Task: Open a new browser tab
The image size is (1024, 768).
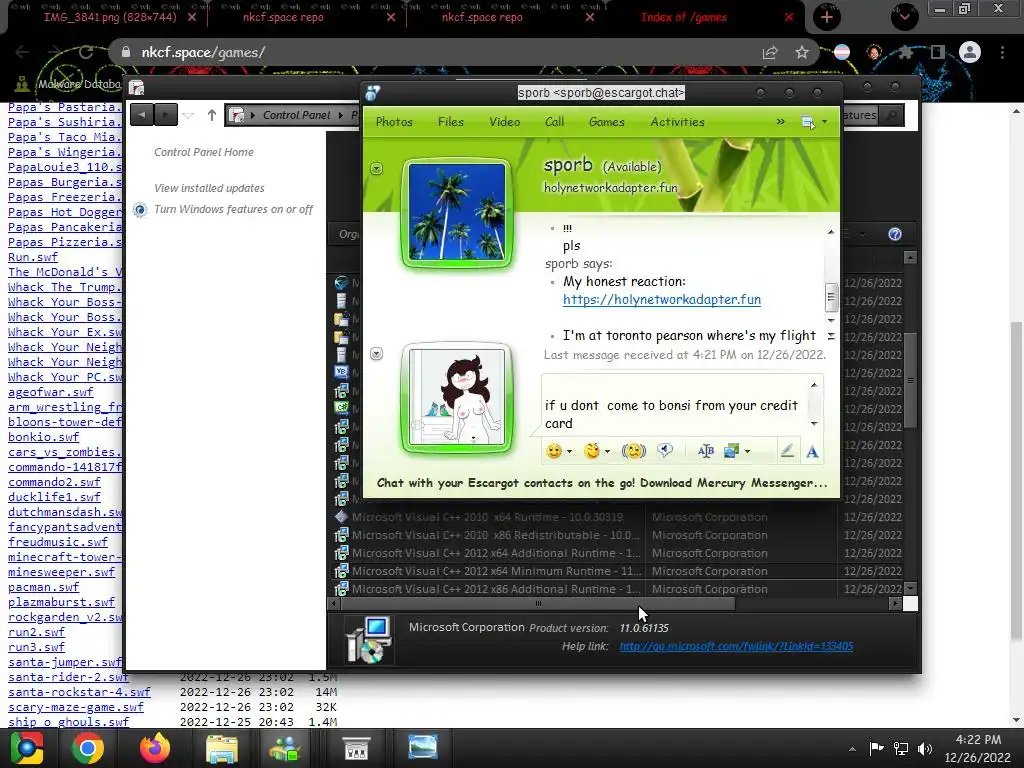Action: 827,17
